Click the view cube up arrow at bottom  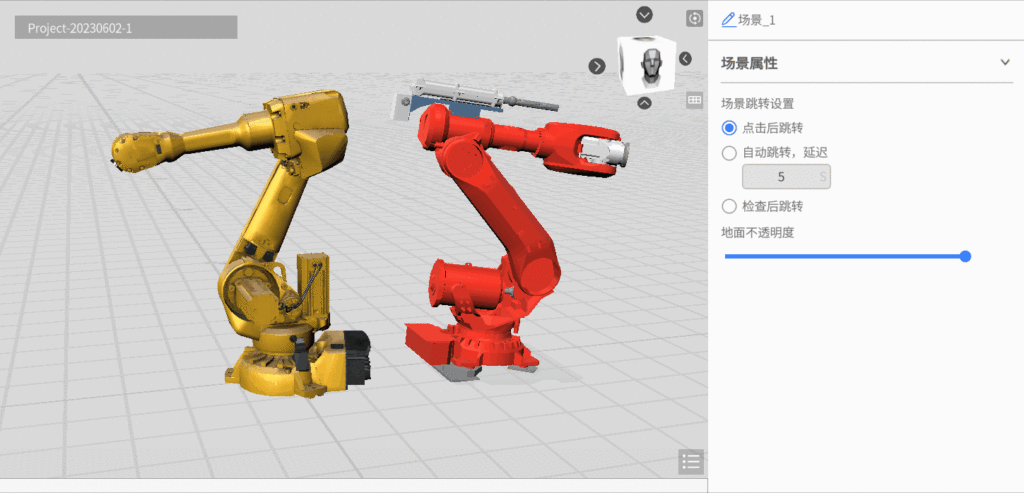pos(645,102)
